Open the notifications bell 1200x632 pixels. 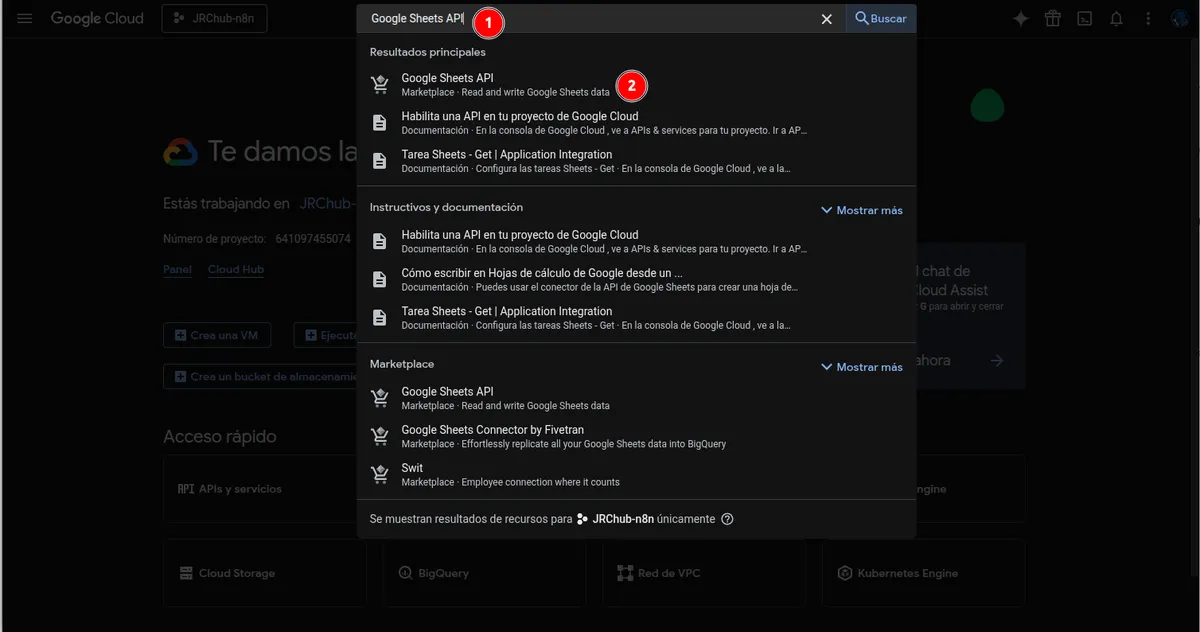point(1116,19)
